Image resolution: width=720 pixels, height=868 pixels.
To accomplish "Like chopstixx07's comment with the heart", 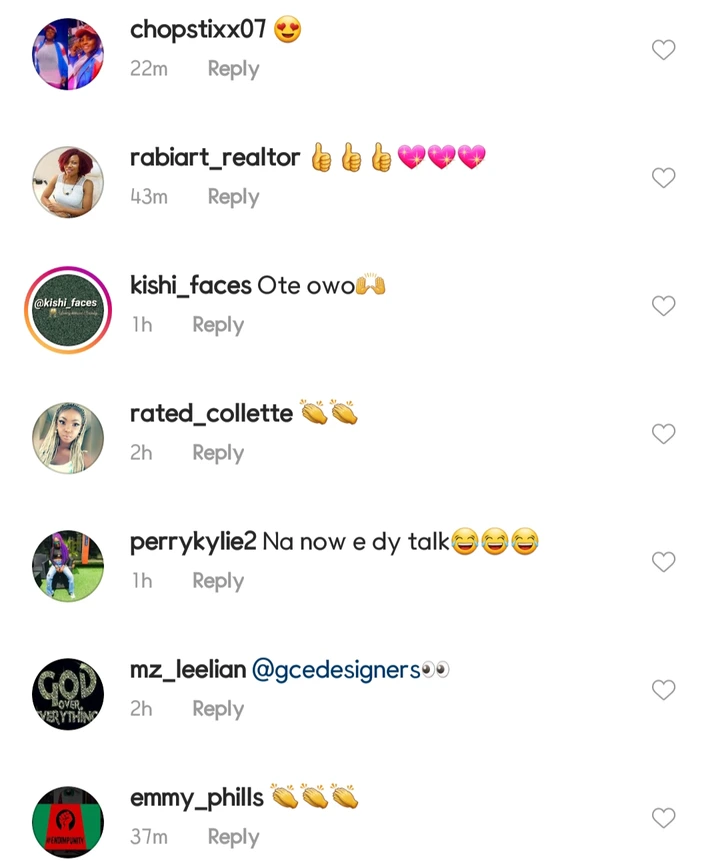I will tap(664, 50).
